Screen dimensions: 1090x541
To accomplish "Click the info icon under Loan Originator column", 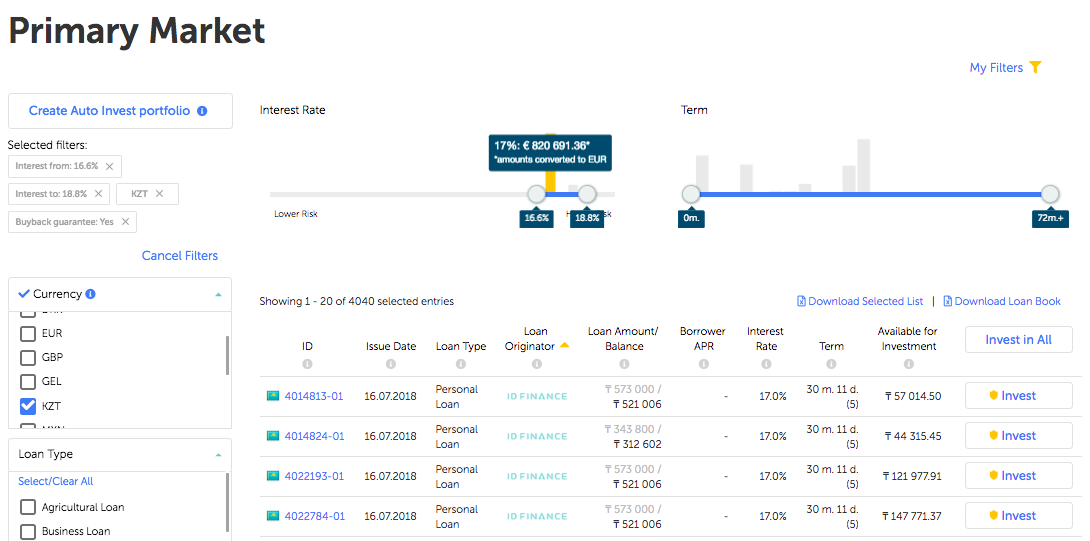I will pos(536,364).
